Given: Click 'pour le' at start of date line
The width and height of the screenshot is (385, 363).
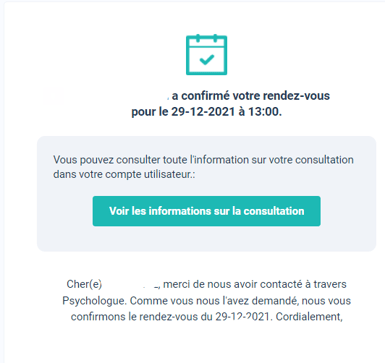Looking at the screenshot, I should pyautogui.click(x=150, y=112).
